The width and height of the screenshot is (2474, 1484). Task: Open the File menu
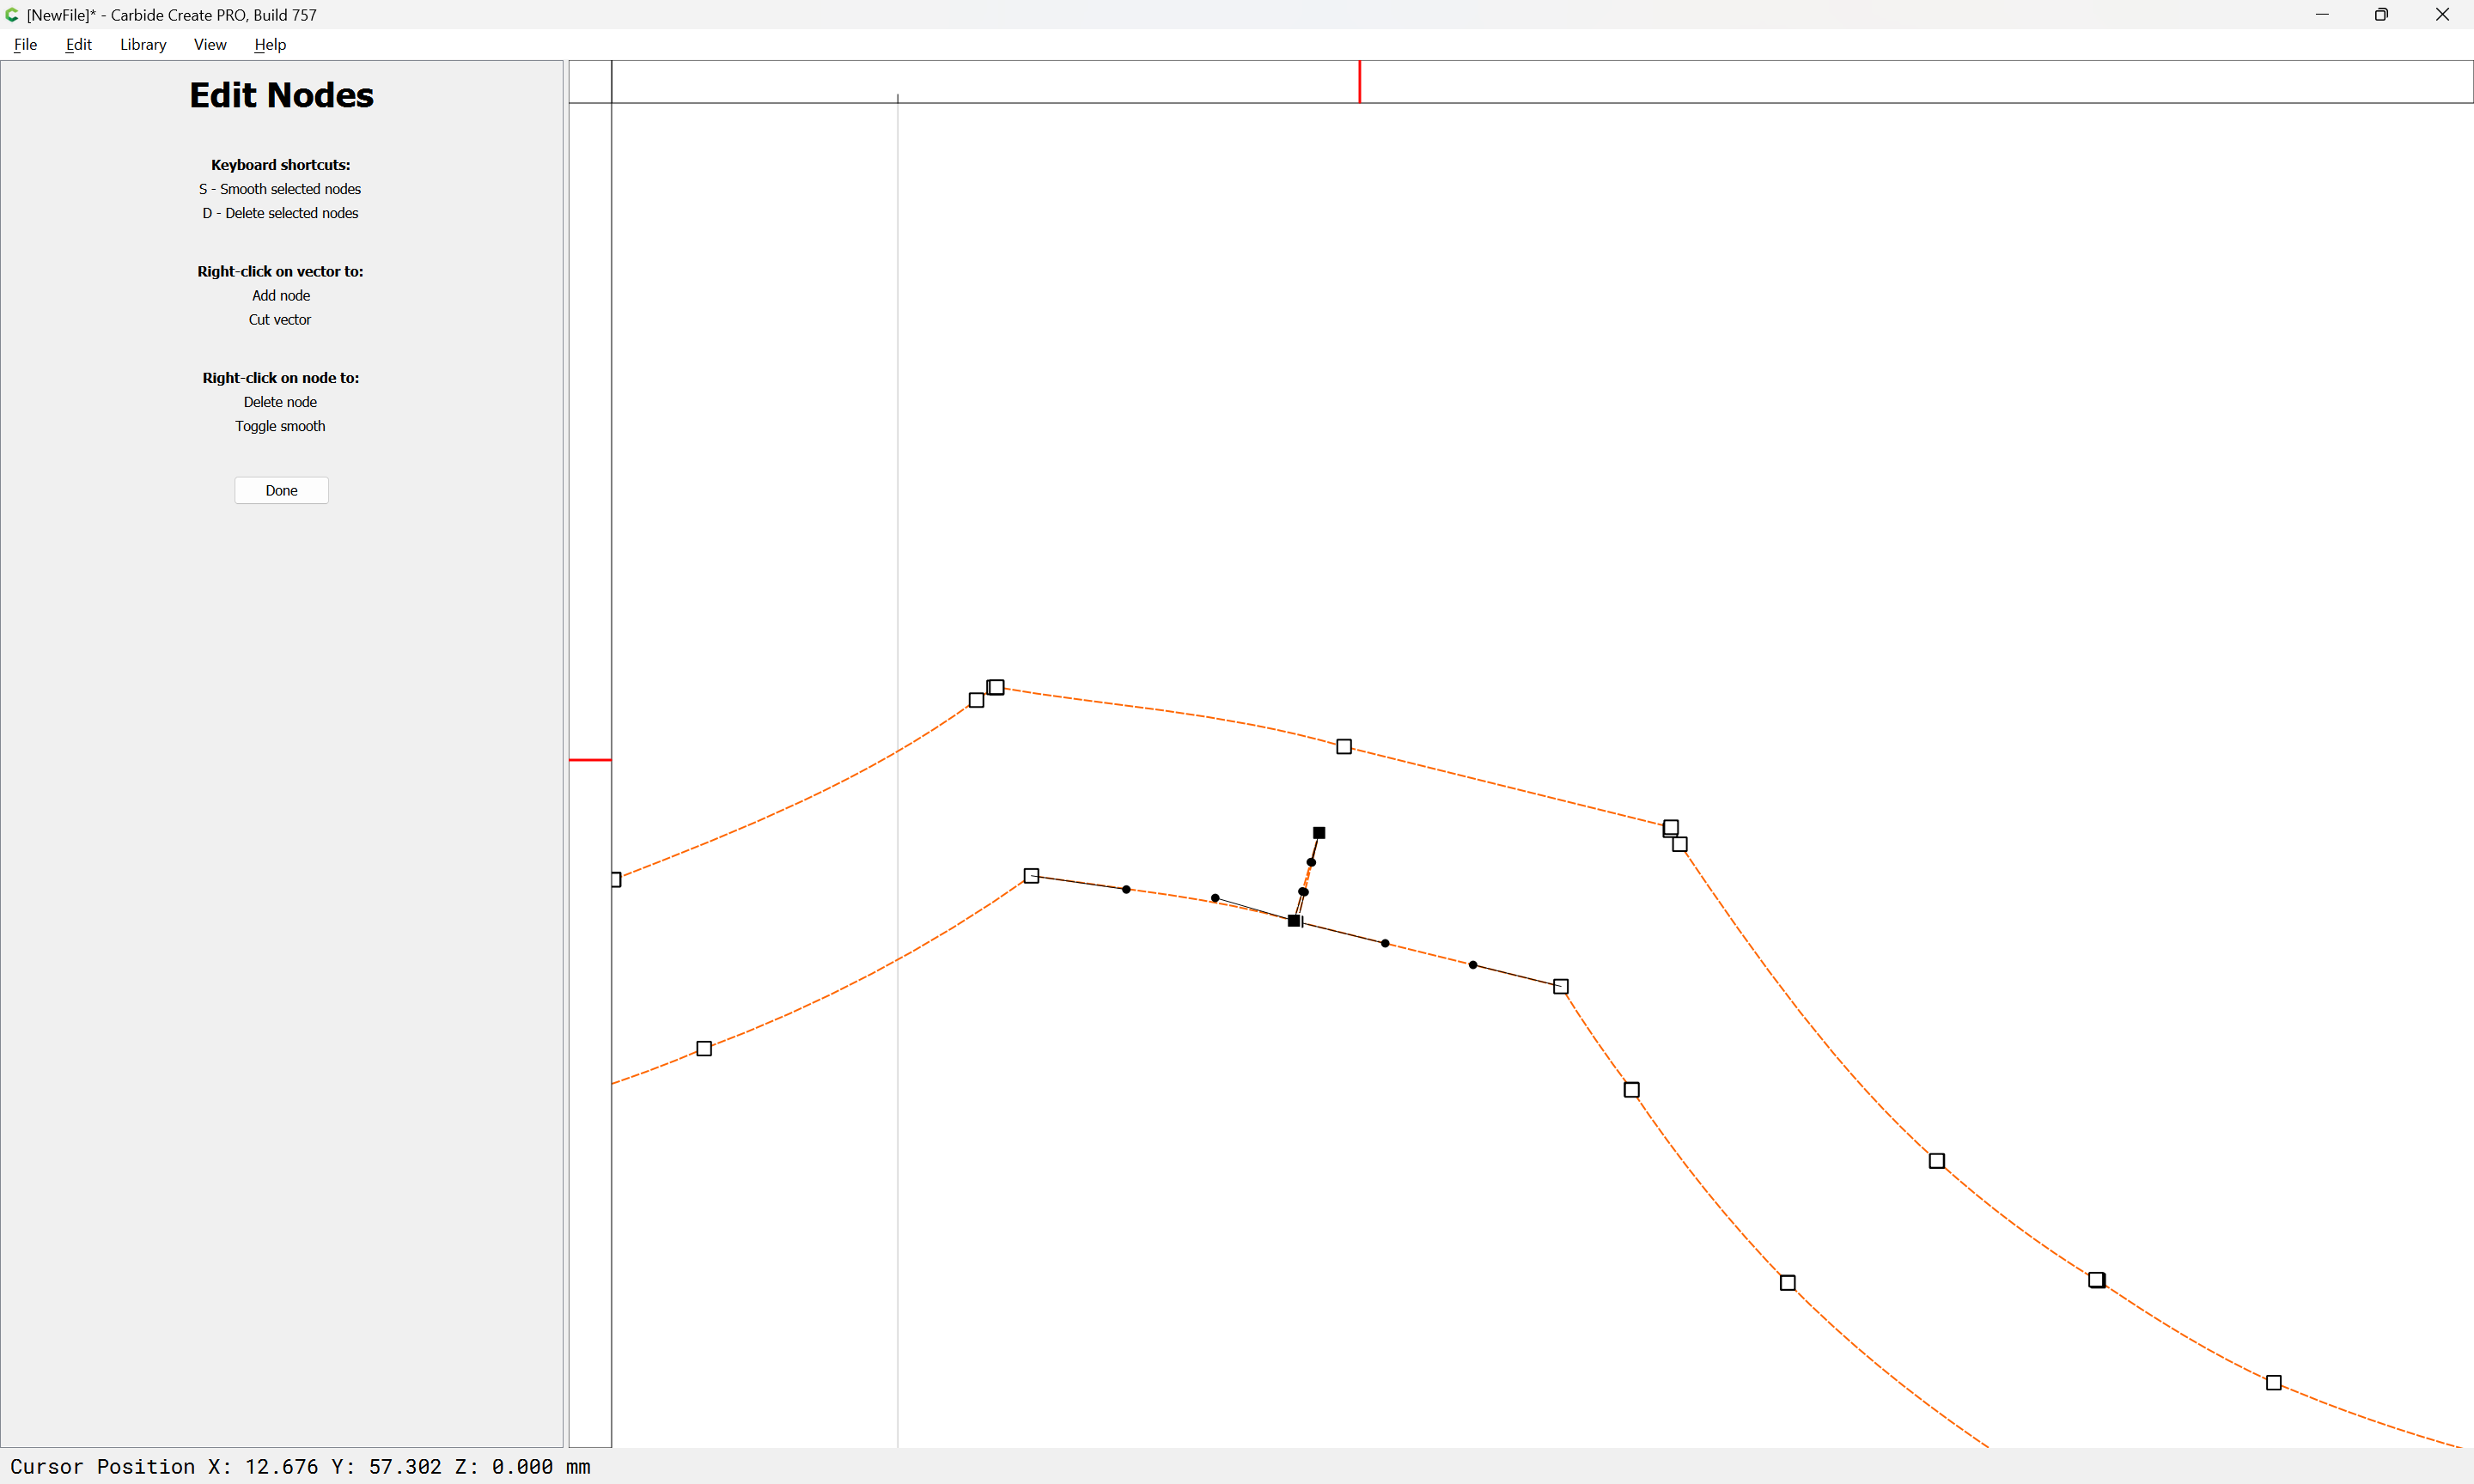click(x=25, y=44)
